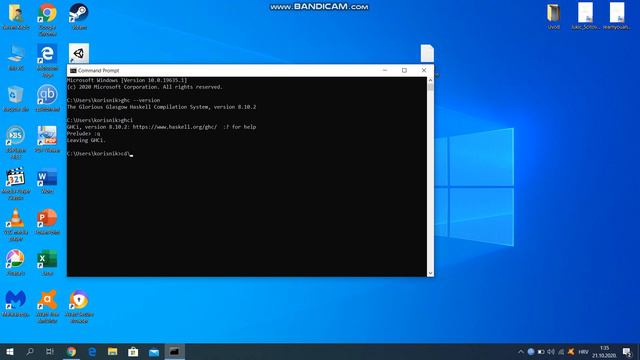The image size is (640, 360).
Task: Open Task View on the taskbar
Action: click(x=50, y=351)
